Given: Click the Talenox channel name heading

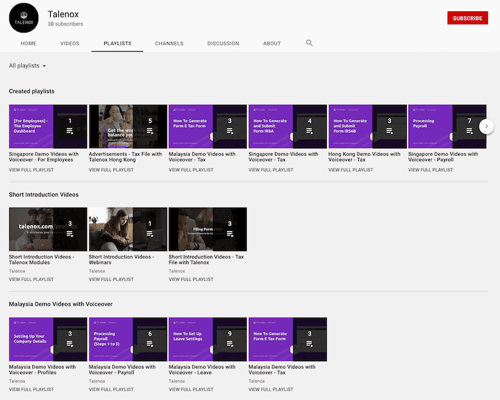Looking at the screenshot, I should (x=63, y=14).
